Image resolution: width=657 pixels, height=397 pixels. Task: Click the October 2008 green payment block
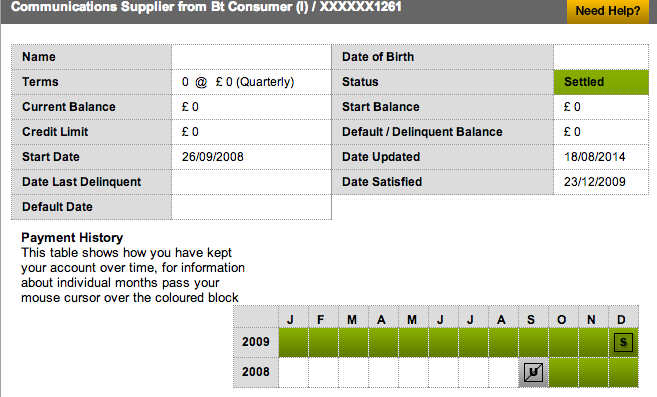coord(563,372)
